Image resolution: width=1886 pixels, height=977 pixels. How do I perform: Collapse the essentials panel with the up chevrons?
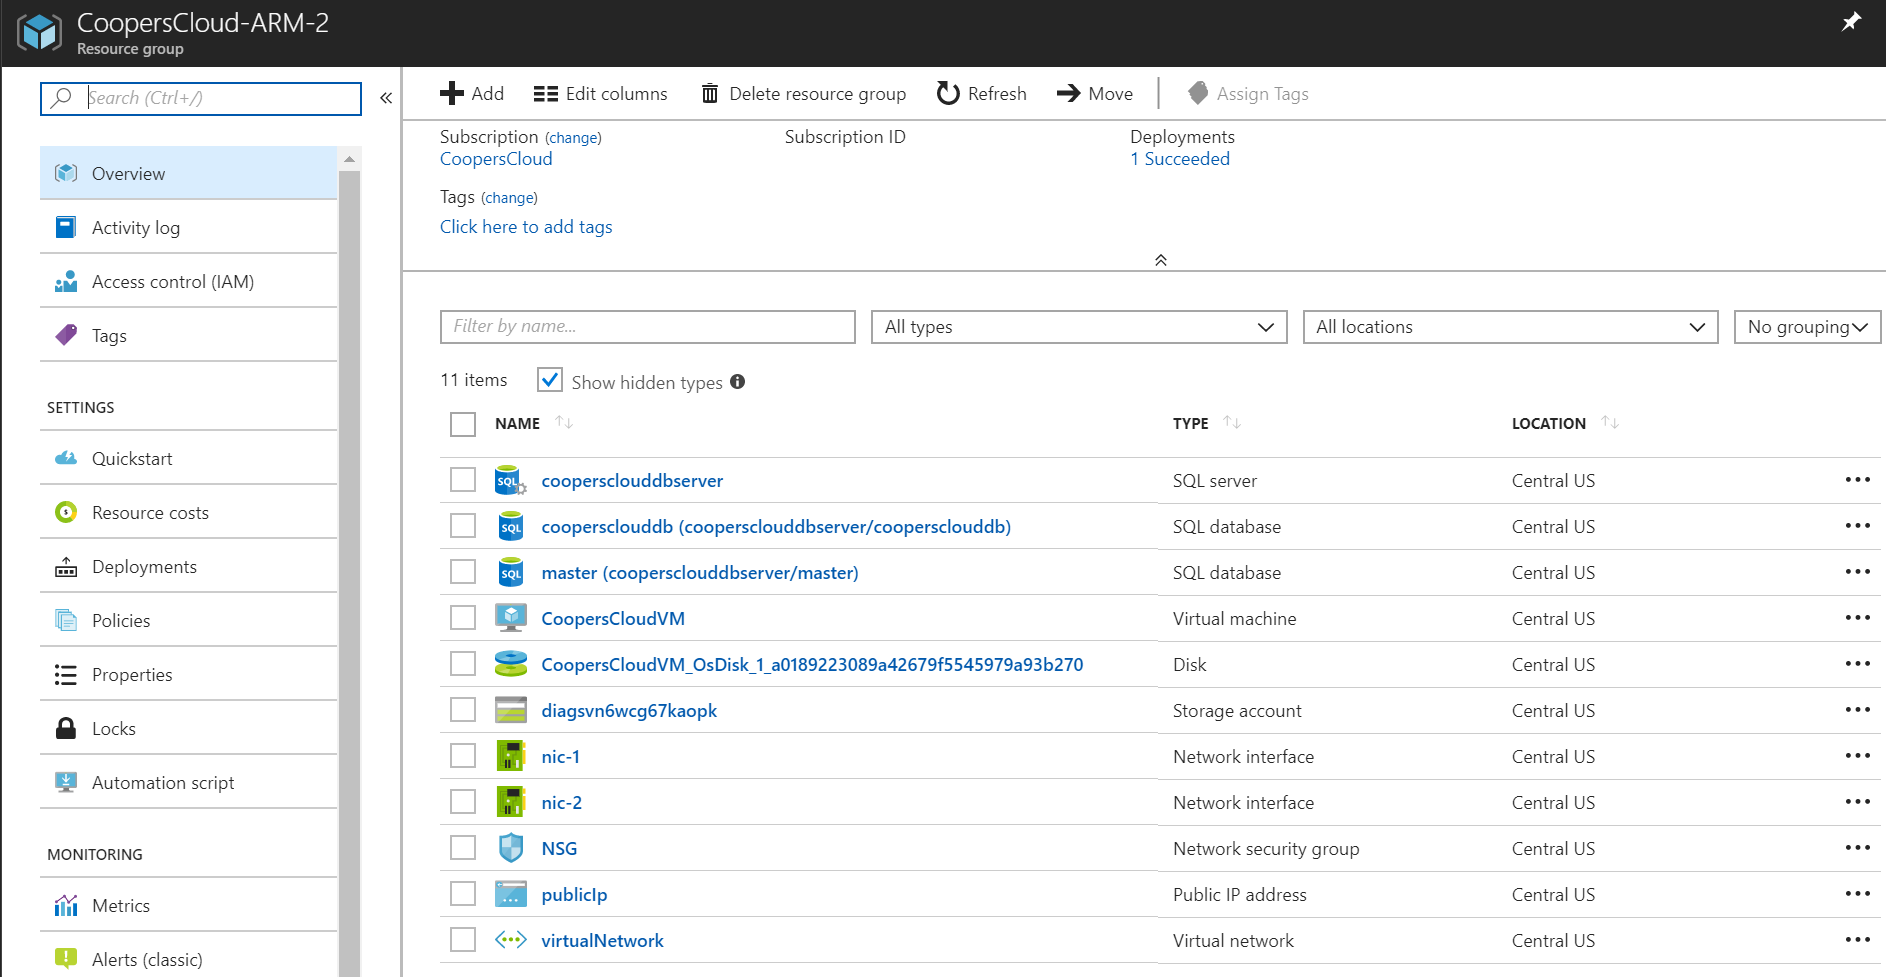click(x=1161, y=260)
